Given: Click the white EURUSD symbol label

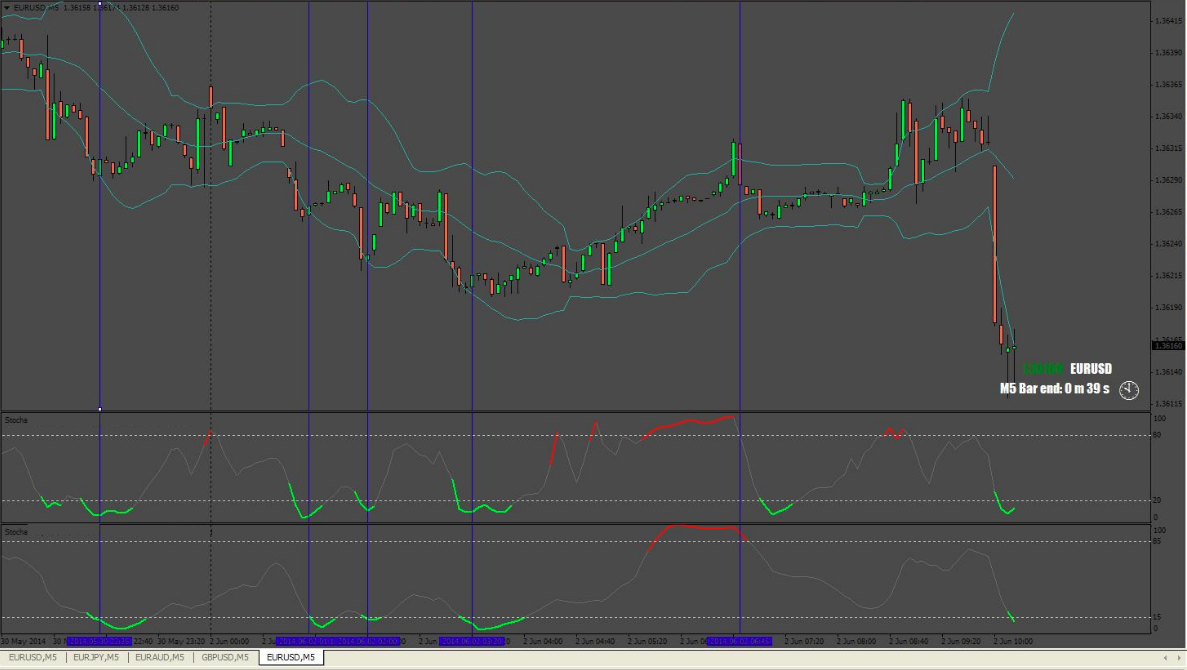Looking at the screenshot, I should (1090, 369).
